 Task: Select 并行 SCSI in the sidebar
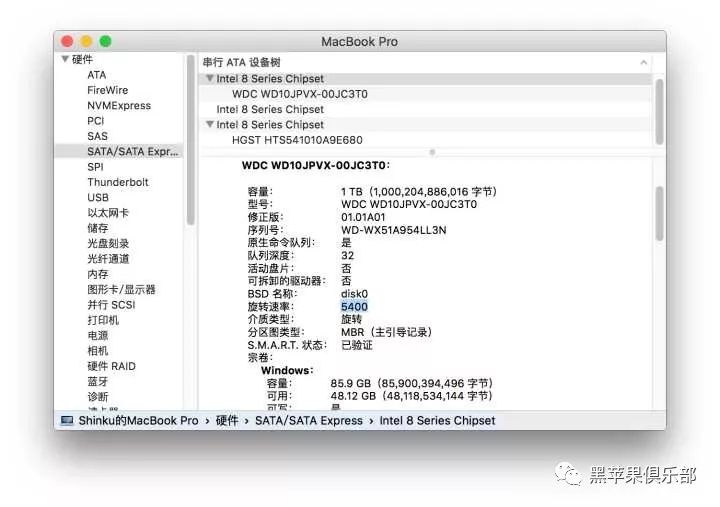(x=111, y=305)
